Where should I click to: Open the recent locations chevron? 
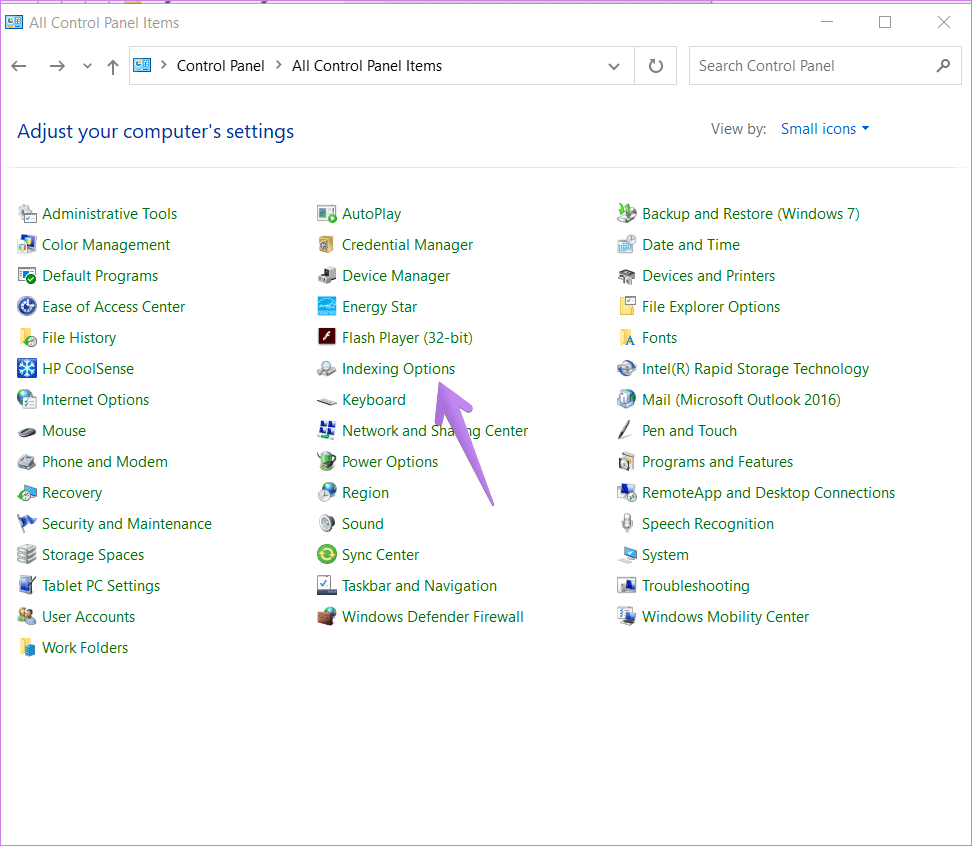pos(87,66)
